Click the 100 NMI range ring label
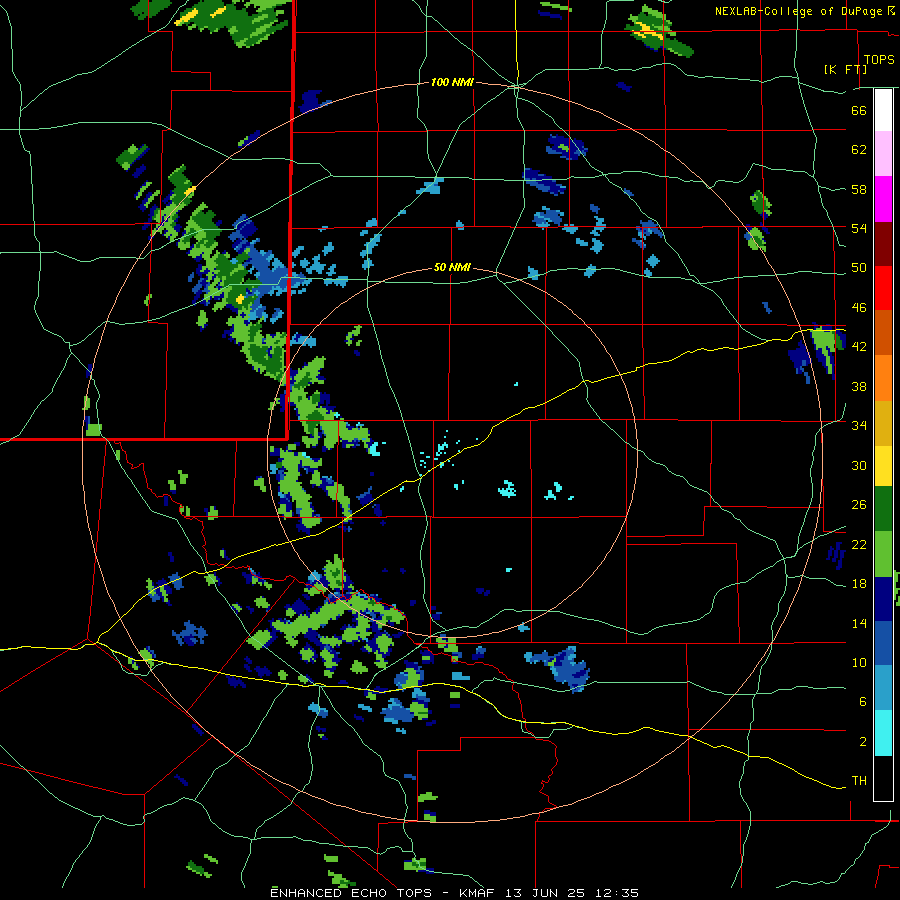The height and width of the screenshot is (900, 900). tap(452, 82)
